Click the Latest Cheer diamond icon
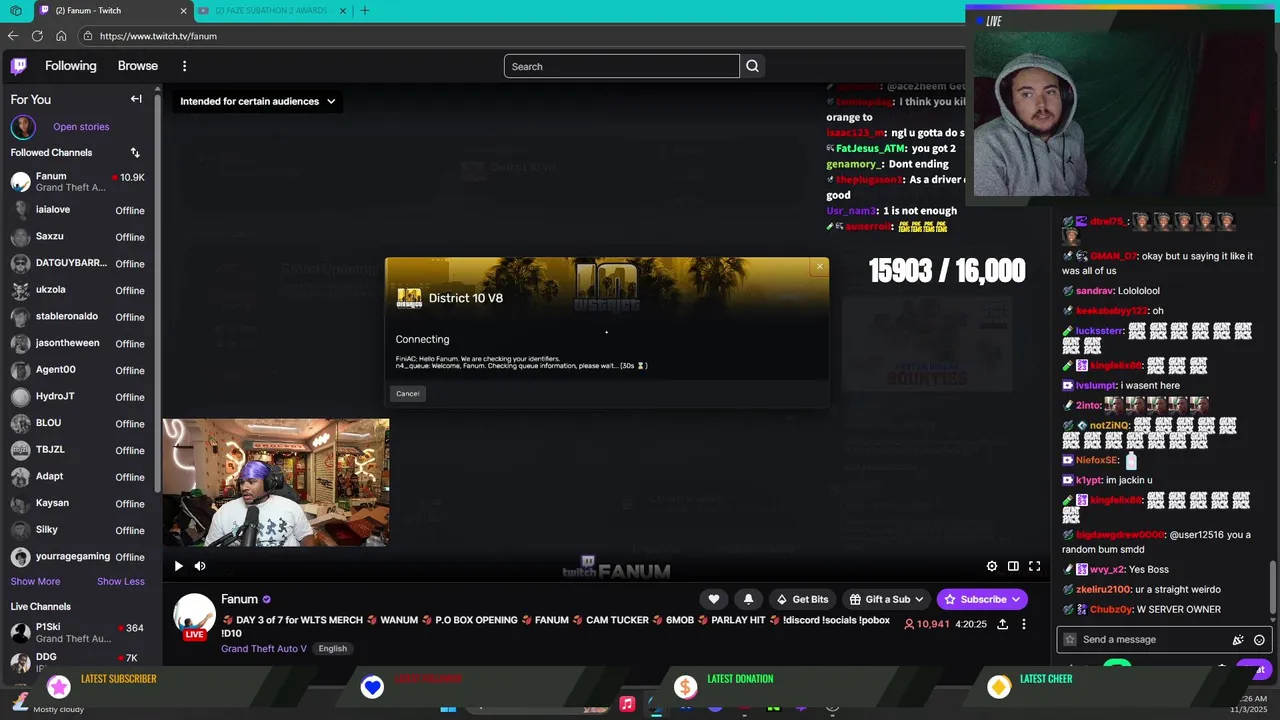Viewport: 1280px width, 720px height. tap(999, 686)
